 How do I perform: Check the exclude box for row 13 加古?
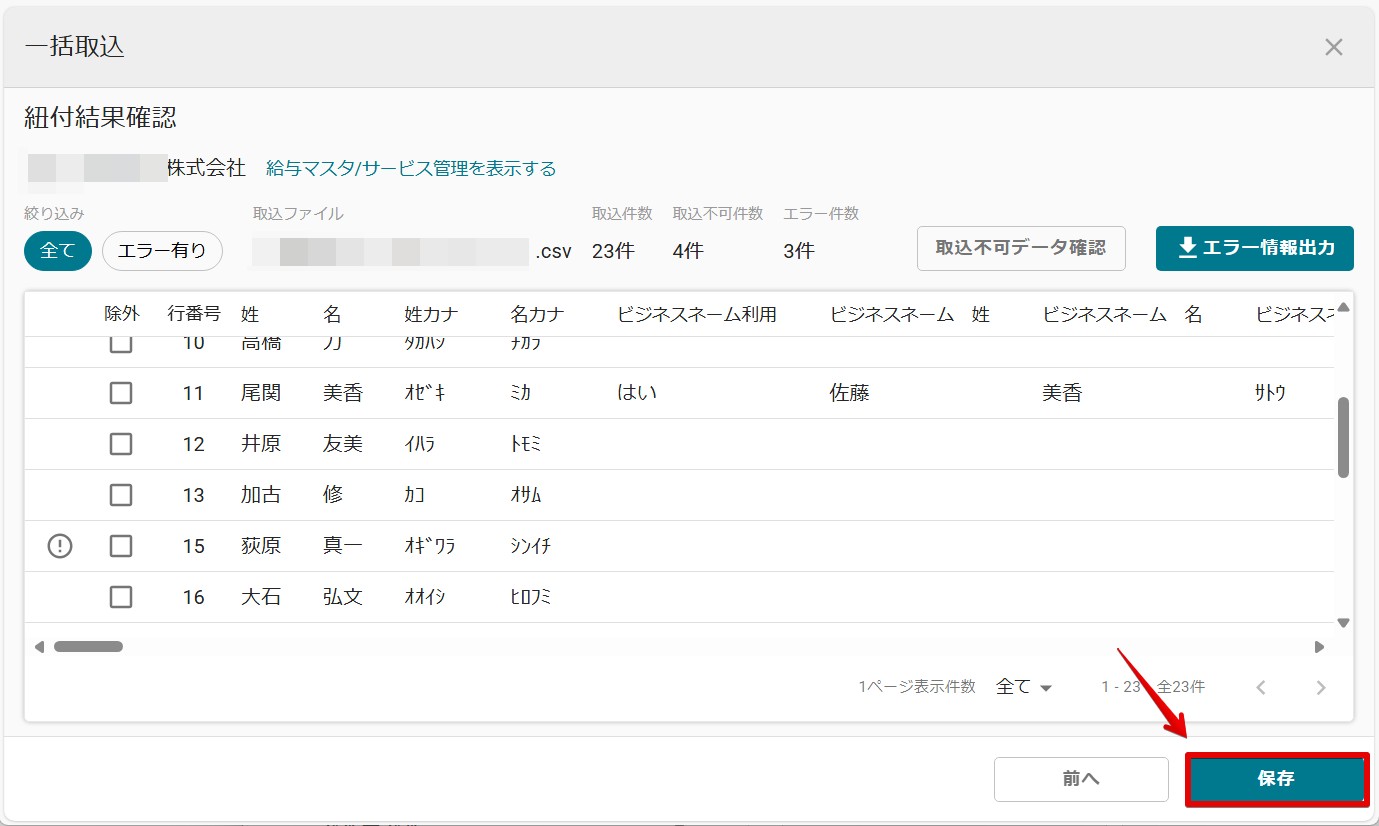click(121, 495)
